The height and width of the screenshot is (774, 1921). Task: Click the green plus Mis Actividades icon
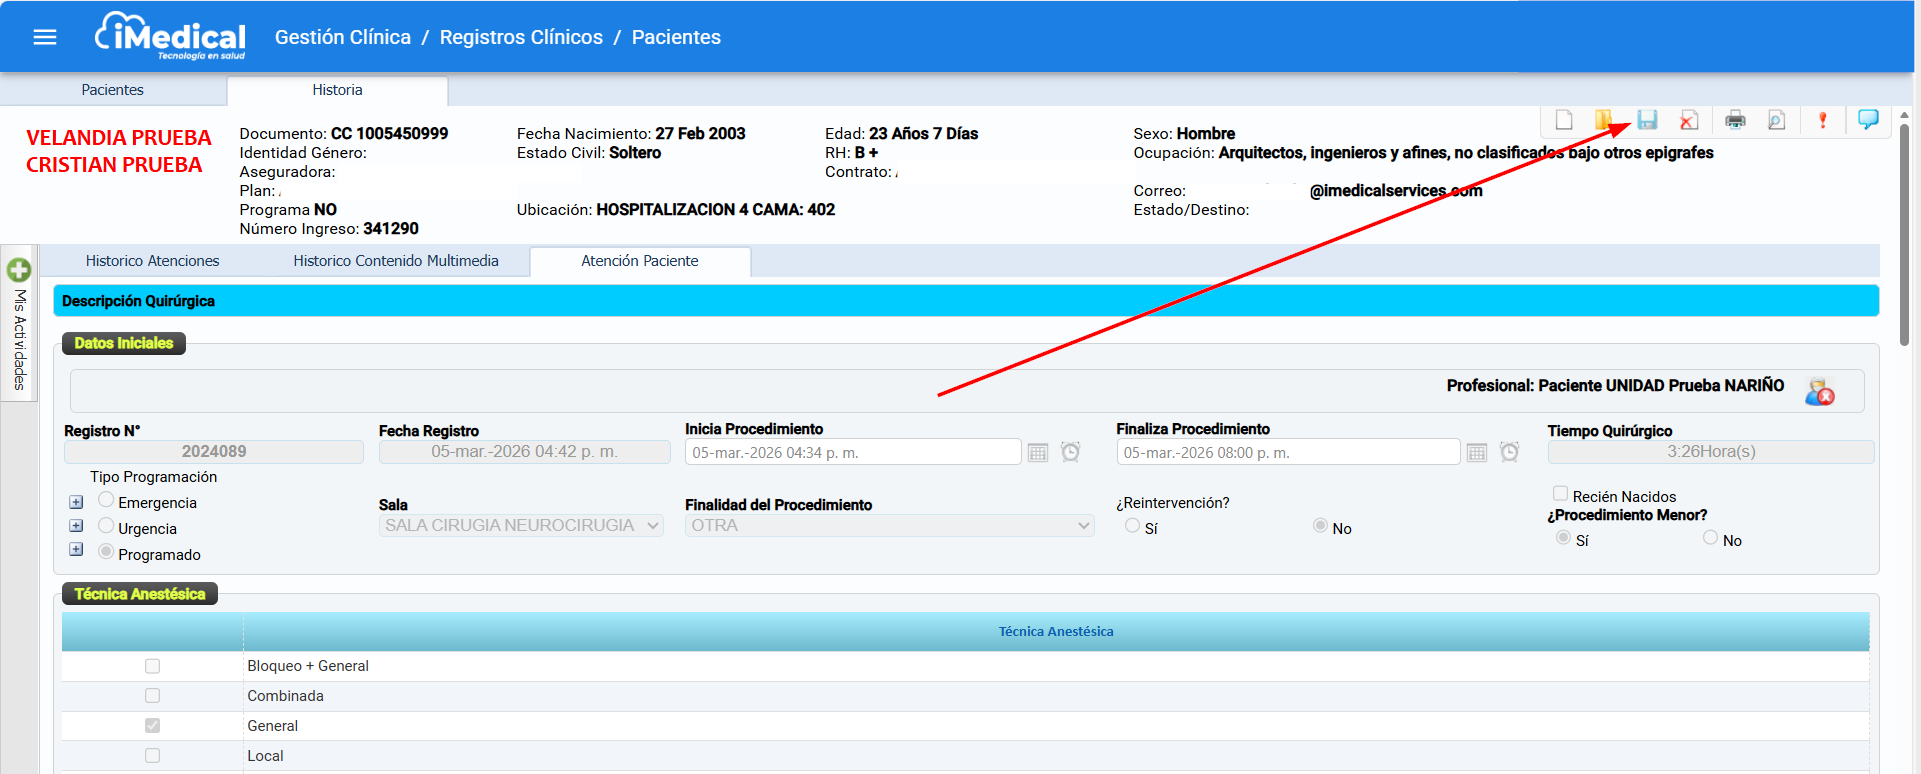(x=19, y=270)
